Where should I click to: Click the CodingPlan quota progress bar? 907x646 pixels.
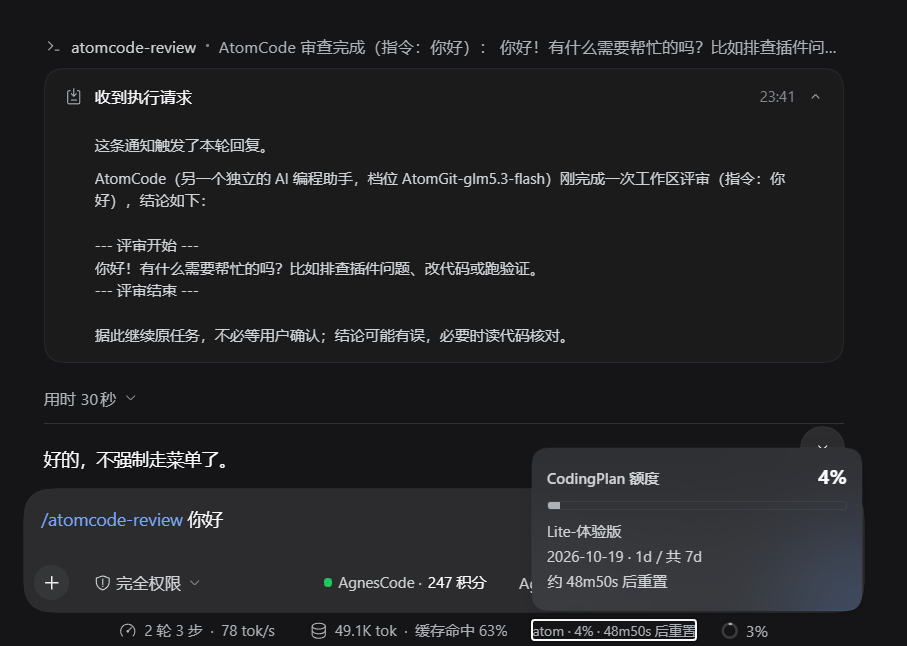(696, 505)
